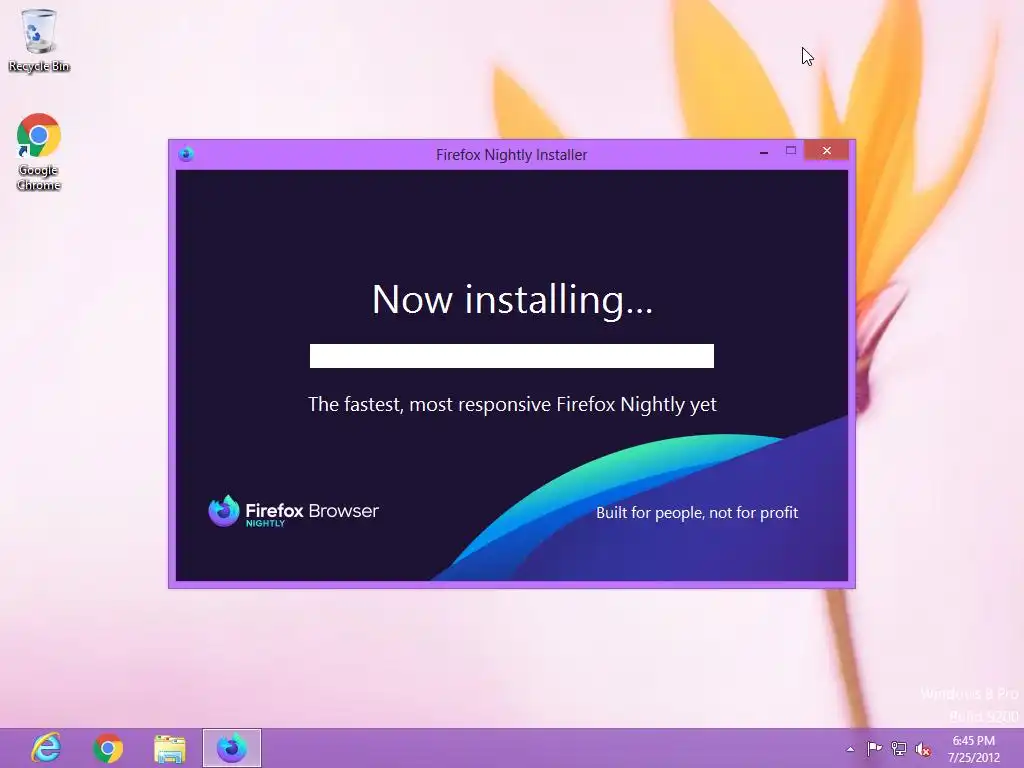Screen dimensions: 1024x768
Task: Click 'The fastest, most responsive Firefox Nightly yet' text
Action: (512, 405)
